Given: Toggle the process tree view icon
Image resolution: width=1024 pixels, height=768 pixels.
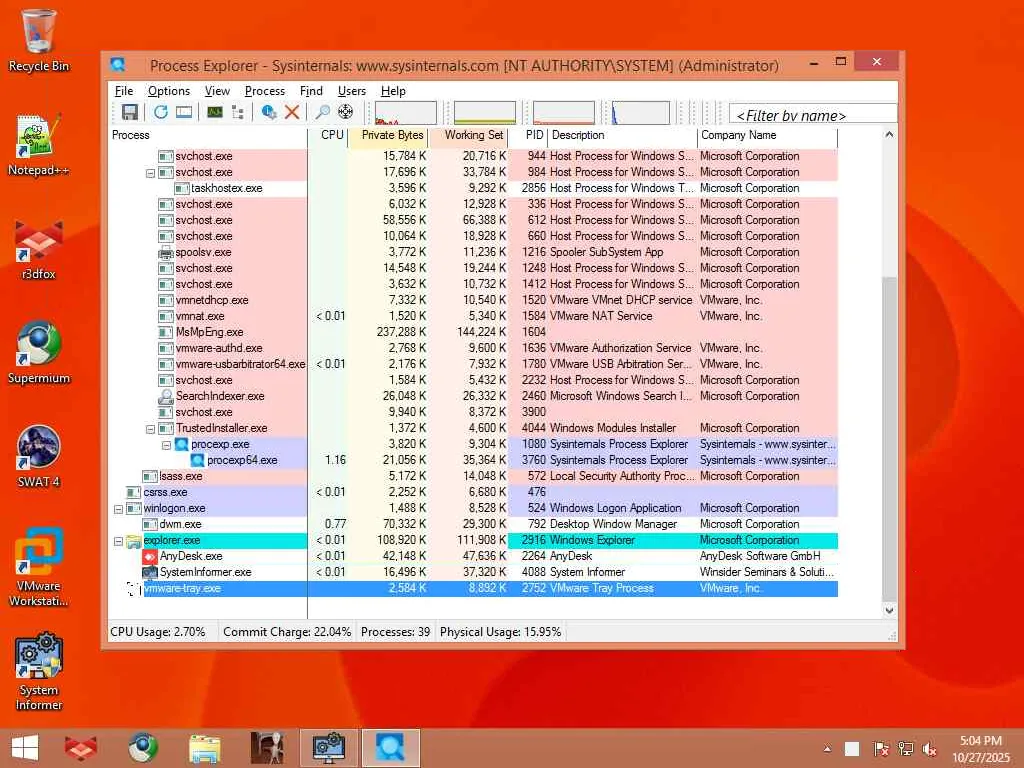Looking at the screenshot, I should coord(238,112).
